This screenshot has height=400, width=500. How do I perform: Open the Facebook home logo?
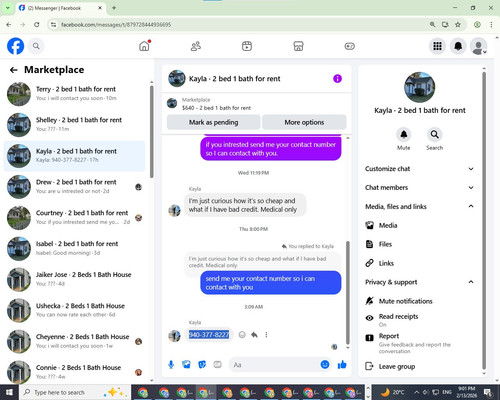pos(15,46)
